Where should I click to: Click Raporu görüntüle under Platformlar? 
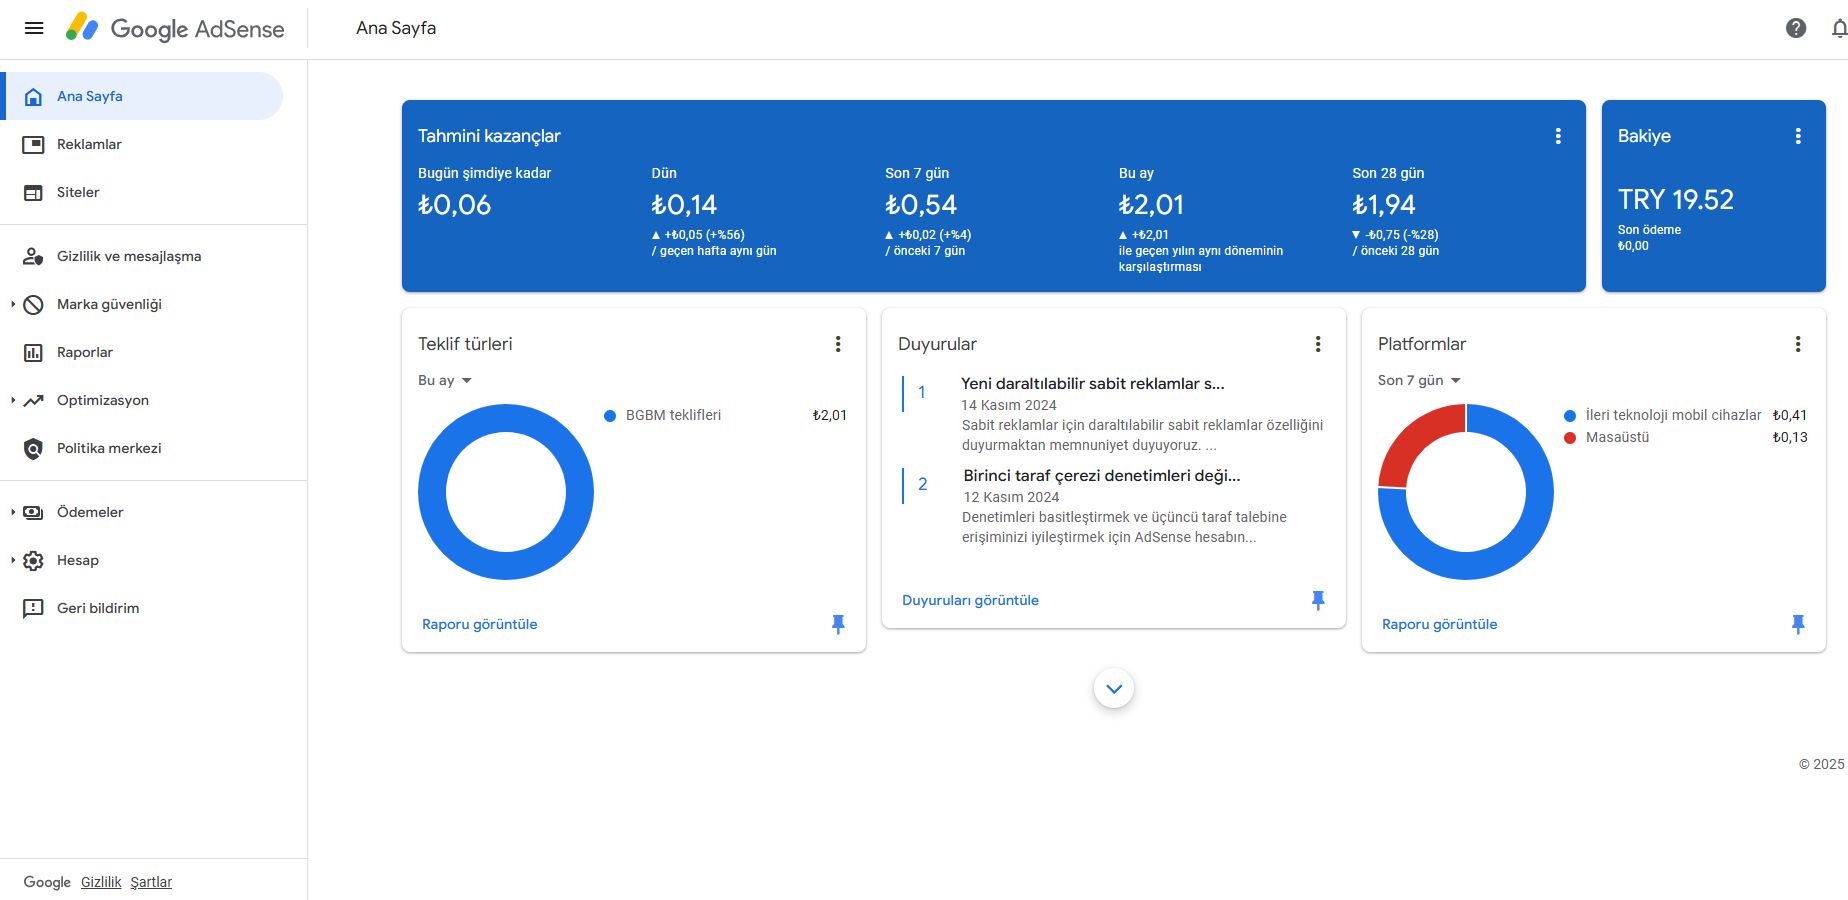click(1440, 624)
